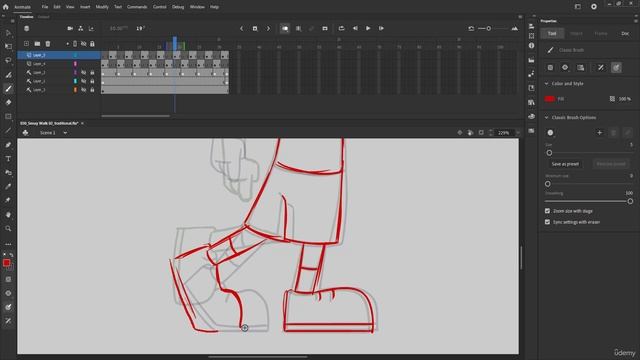Select the Zoom magnifier tool
Screen dimensions: 640x360
[8, 229]
